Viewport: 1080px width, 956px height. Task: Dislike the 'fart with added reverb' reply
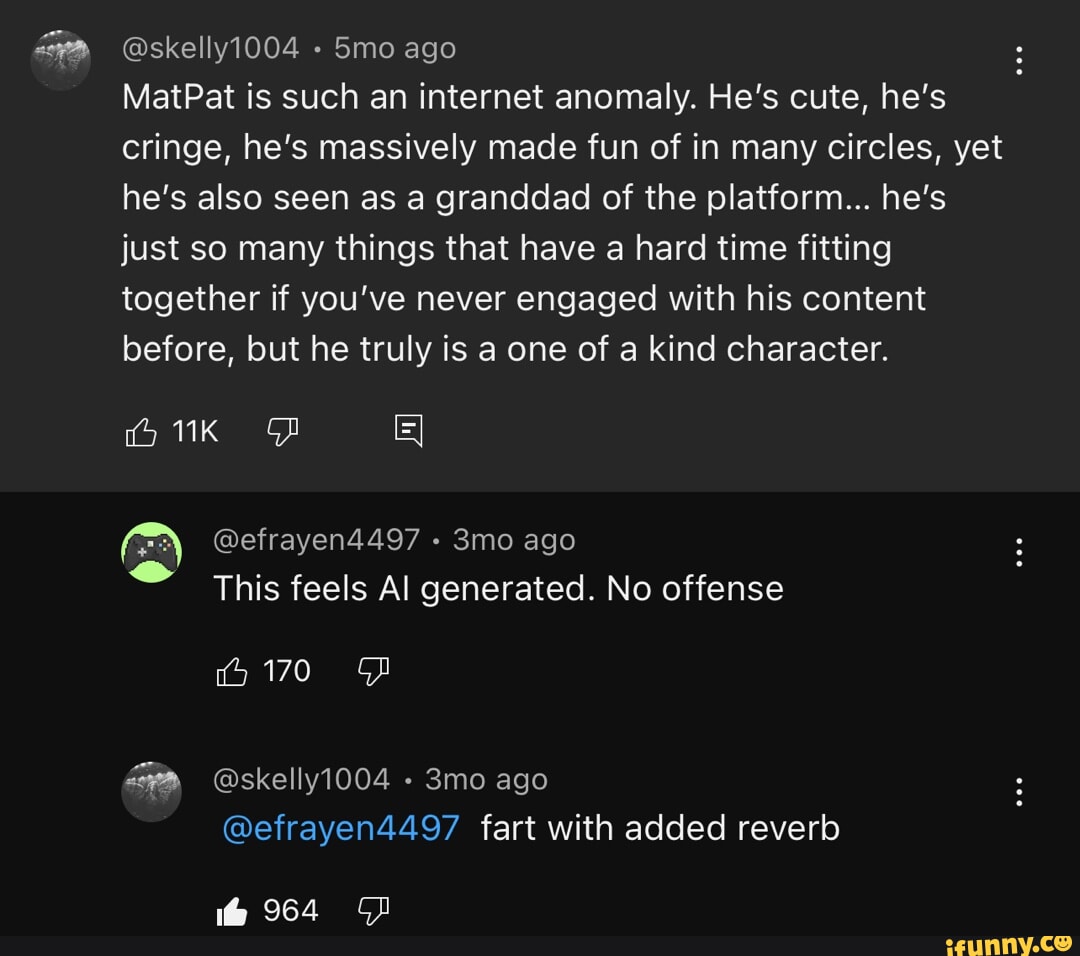(x=373, y=909)
